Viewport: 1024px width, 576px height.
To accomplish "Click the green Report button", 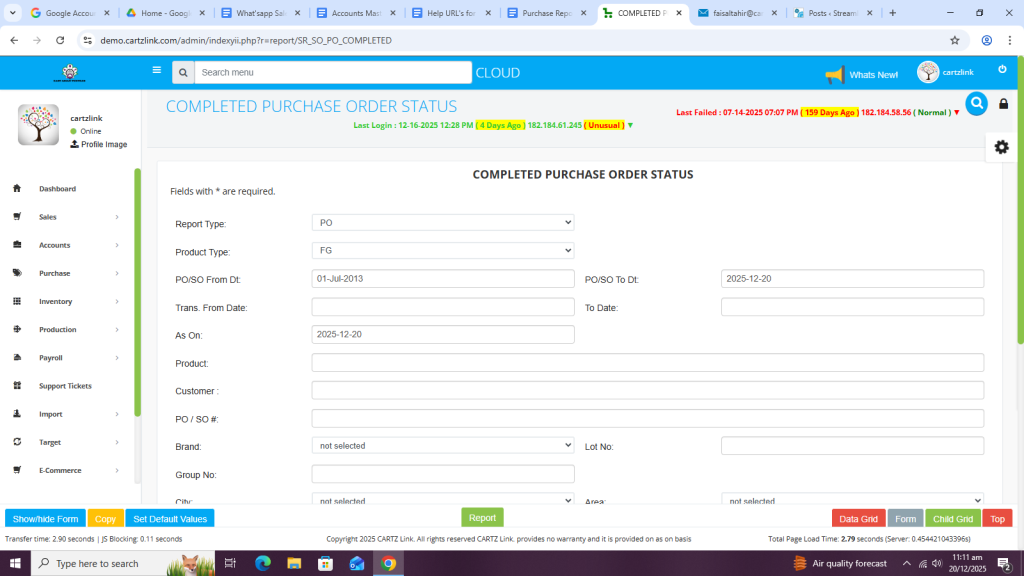I will point(482,518).
